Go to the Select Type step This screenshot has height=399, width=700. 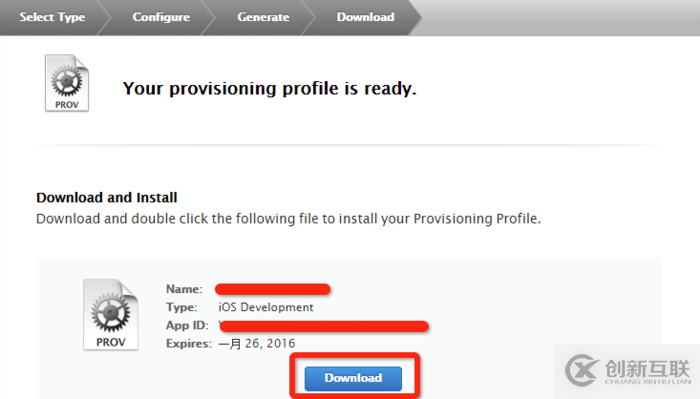52,17
